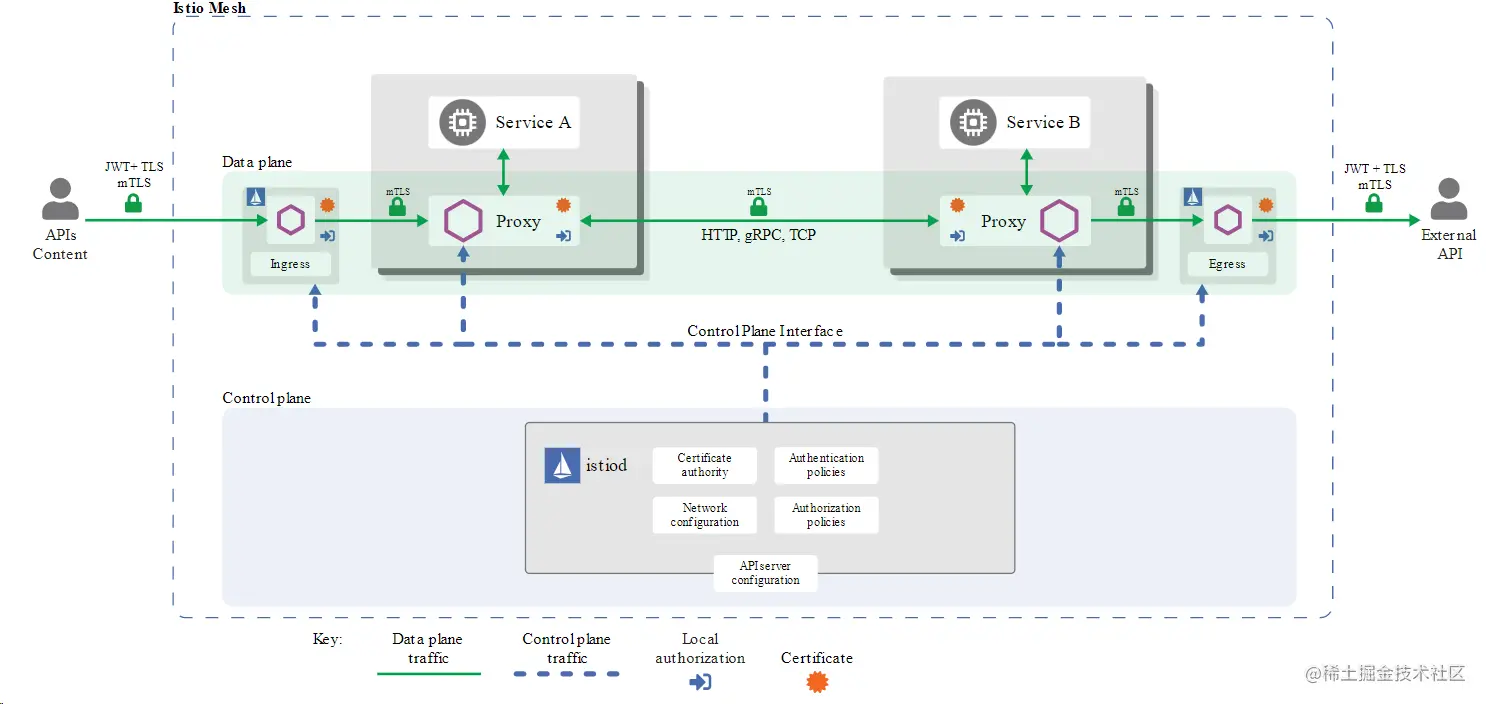Click the Certificate legend text
1486x704 pixels.
[817, 658]
